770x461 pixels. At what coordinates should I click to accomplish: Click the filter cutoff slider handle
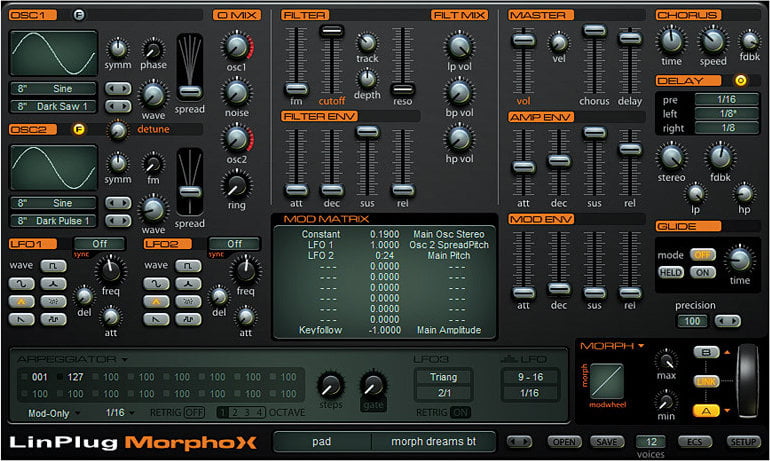pyautogui.click(x=331, y=31)
